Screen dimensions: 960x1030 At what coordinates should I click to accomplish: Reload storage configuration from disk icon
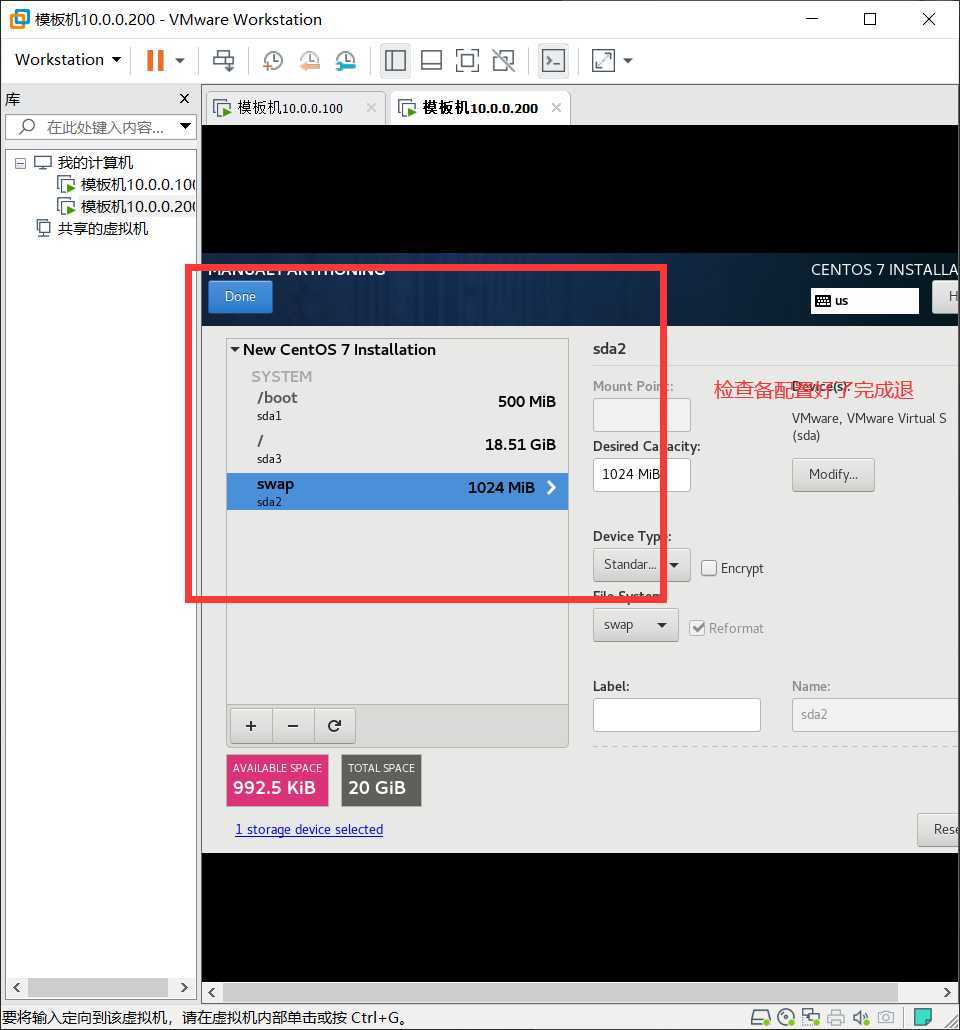(x=334, y=725)
